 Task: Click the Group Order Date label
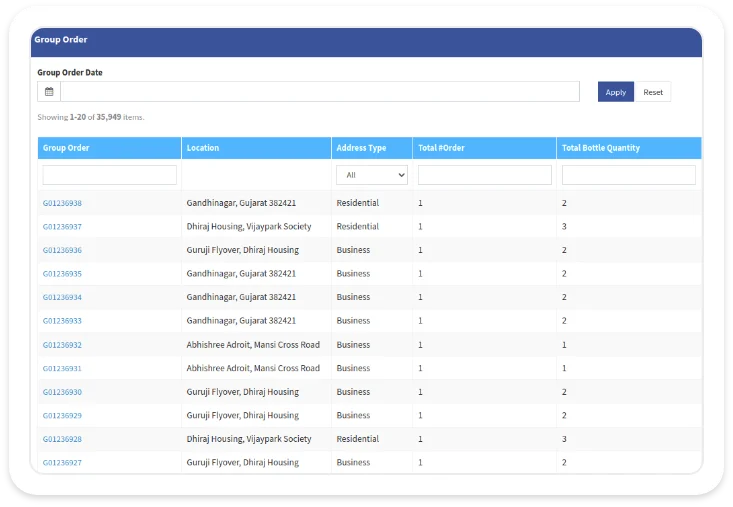coord(70,72)
